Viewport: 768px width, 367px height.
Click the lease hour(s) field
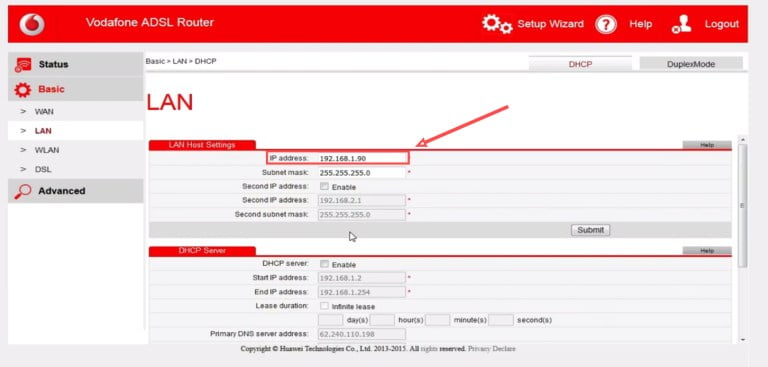coord(382,320)
